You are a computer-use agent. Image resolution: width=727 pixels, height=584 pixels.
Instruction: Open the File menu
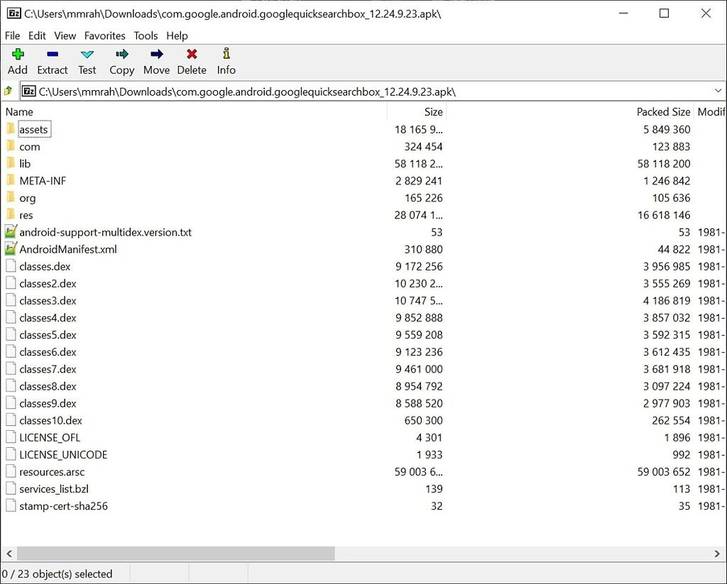click(13, 36)
